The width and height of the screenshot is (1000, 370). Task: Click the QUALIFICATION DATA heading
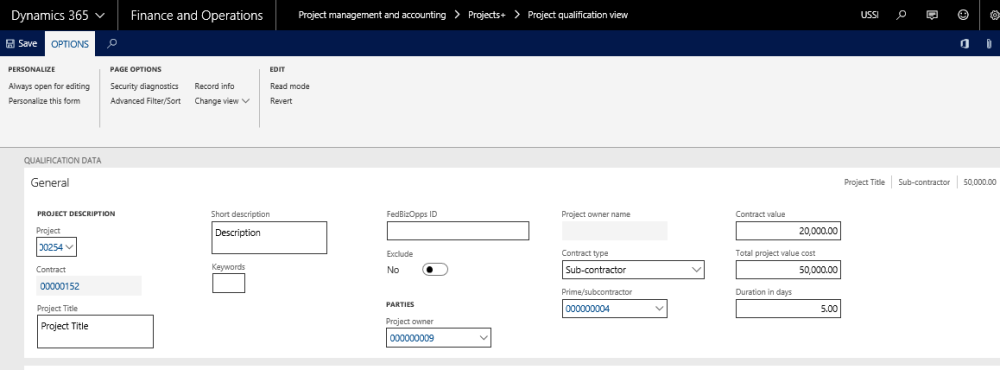point(62,161)
